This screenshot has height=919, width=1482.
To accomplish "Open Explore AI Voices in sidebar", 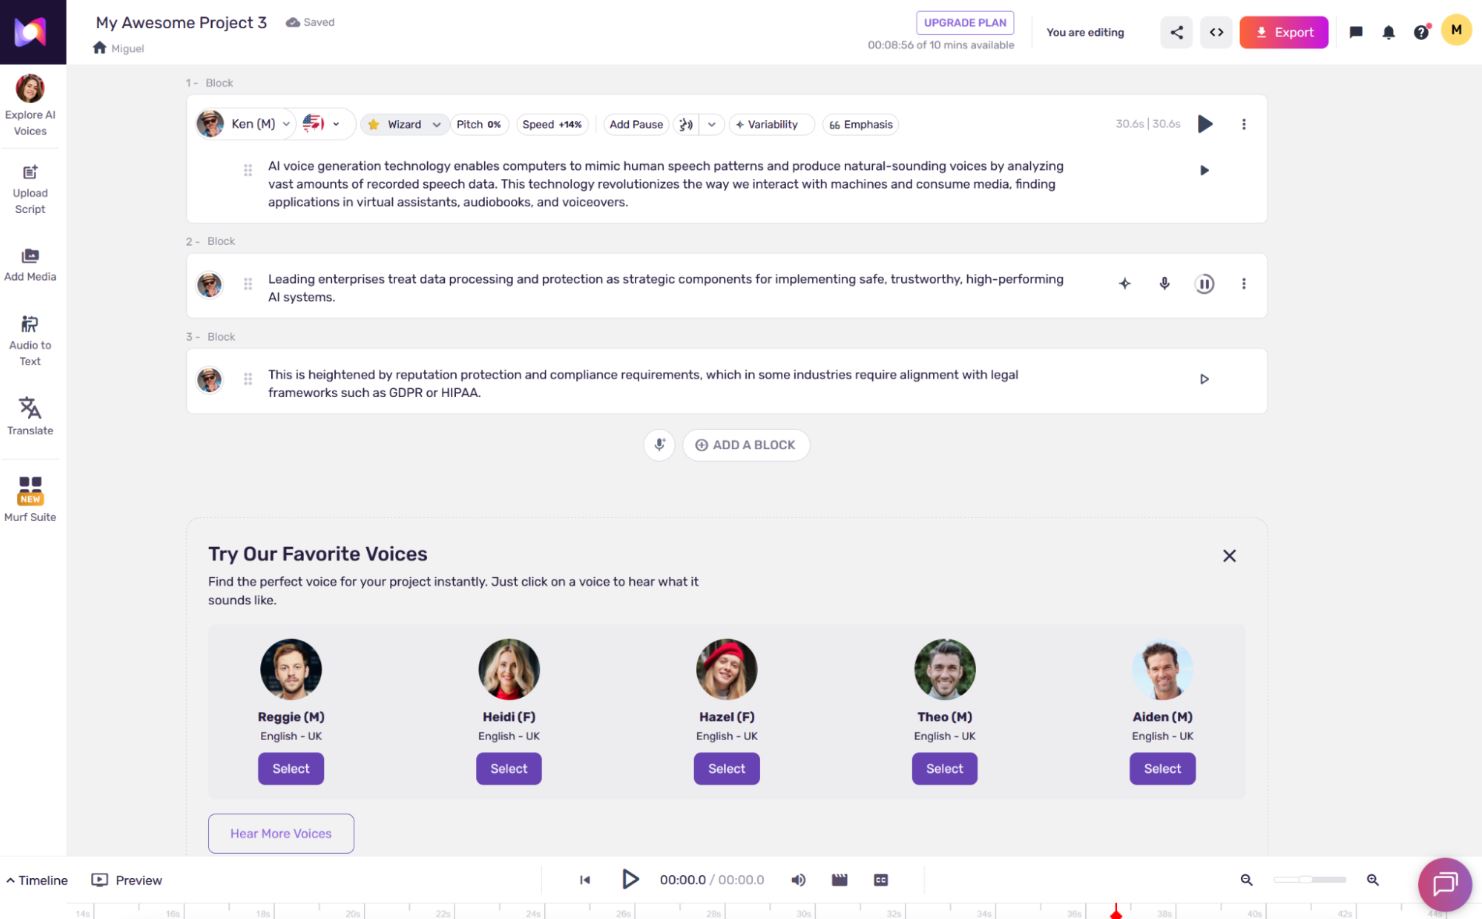I will (30, 105).
